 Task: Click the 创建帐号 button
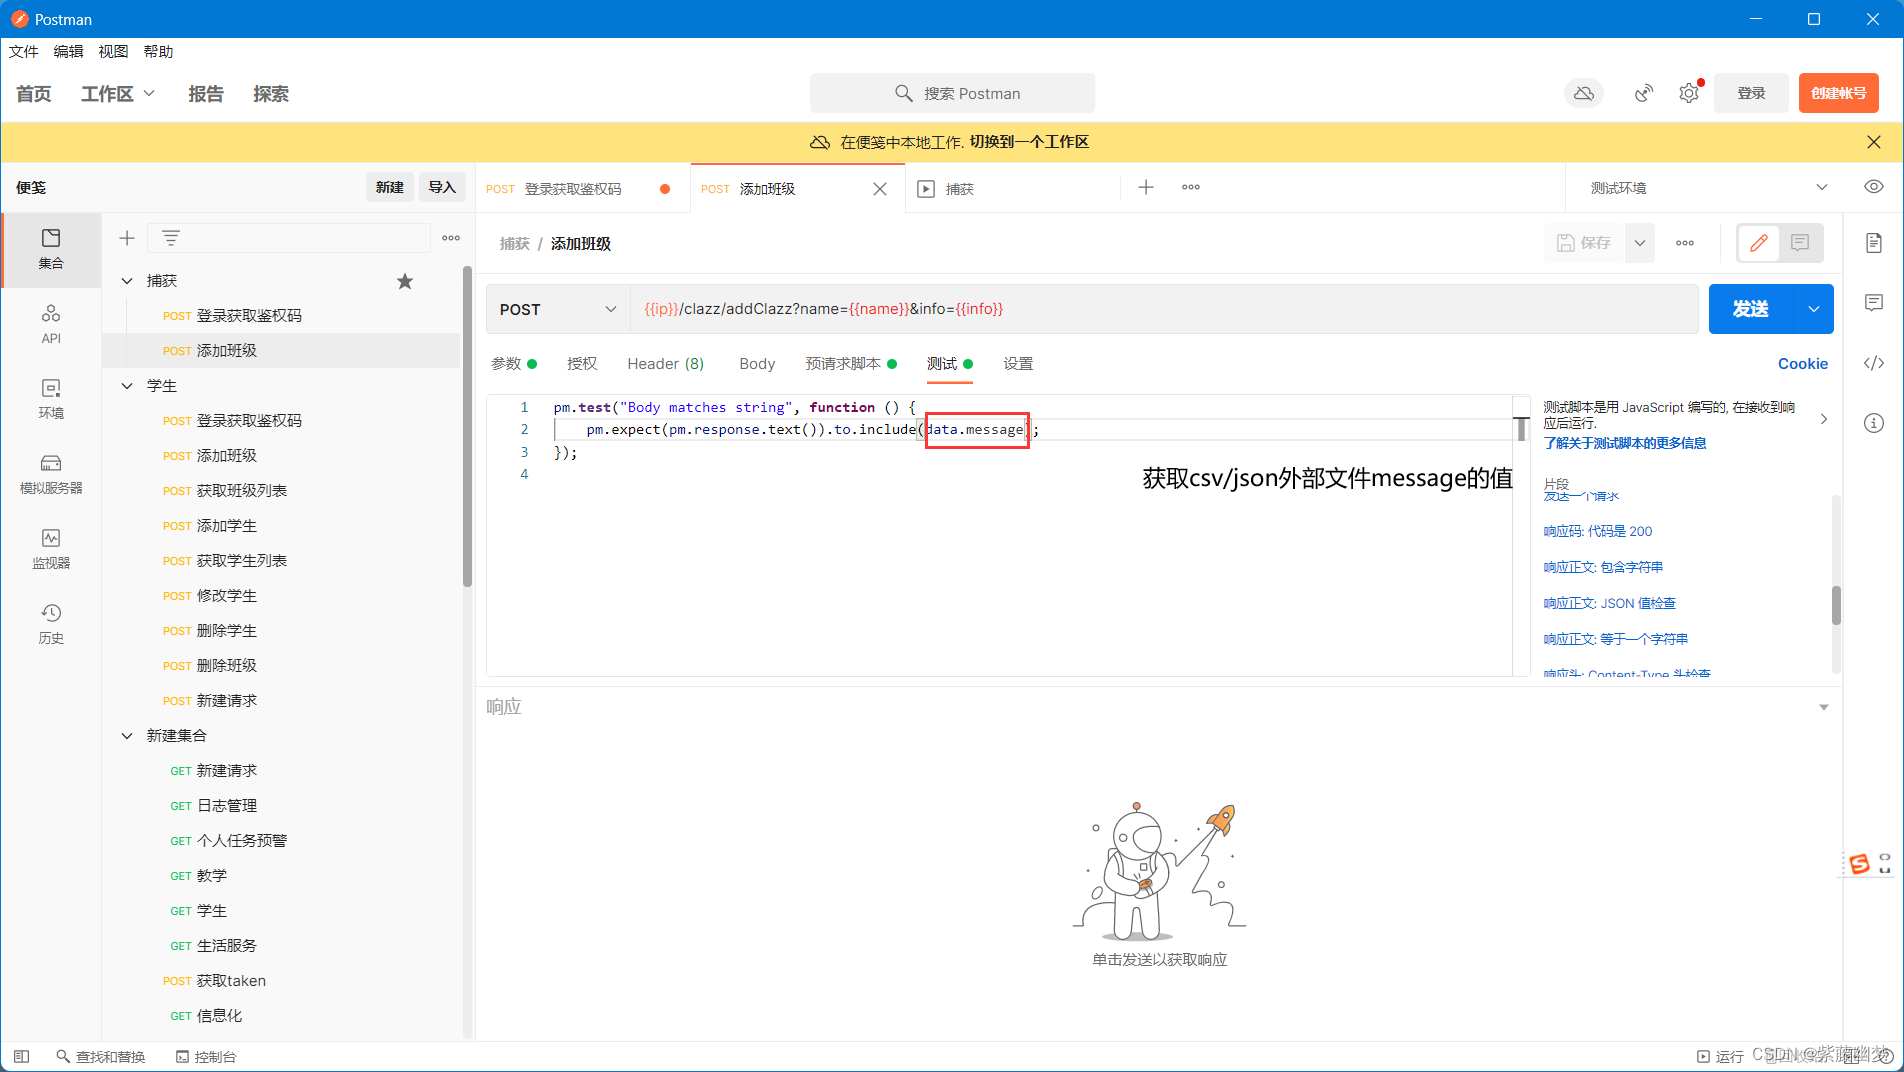tap(1838, 93)
